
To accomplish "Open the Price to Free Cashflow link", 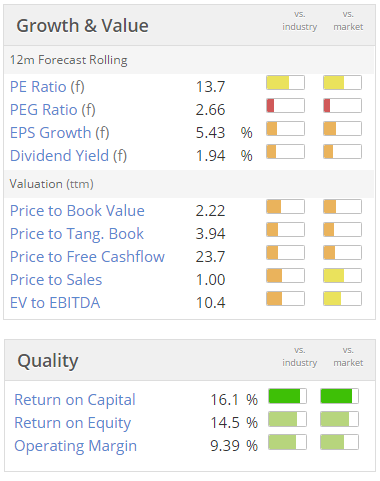I will (87, 257).
